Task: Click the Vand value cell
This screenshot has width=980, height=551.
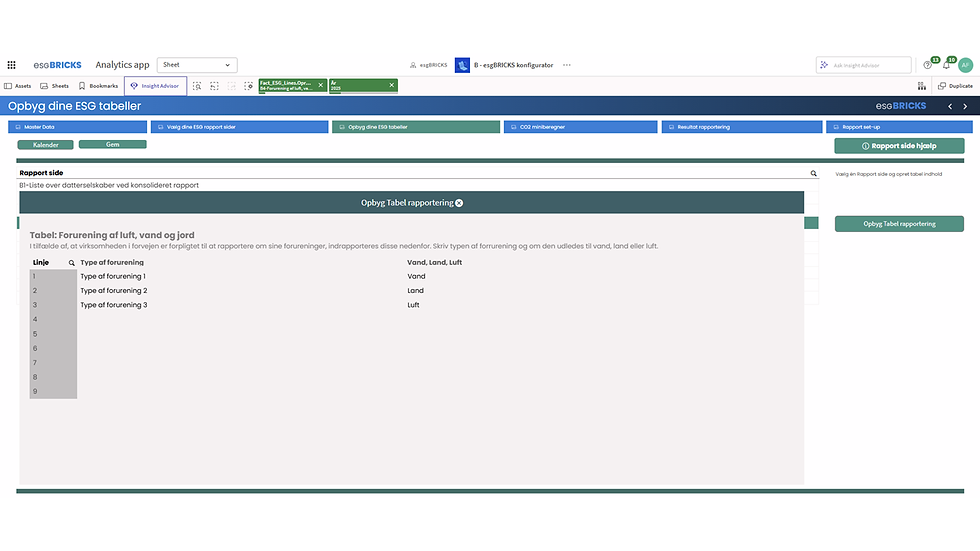Action: click(x=416, y=276)
